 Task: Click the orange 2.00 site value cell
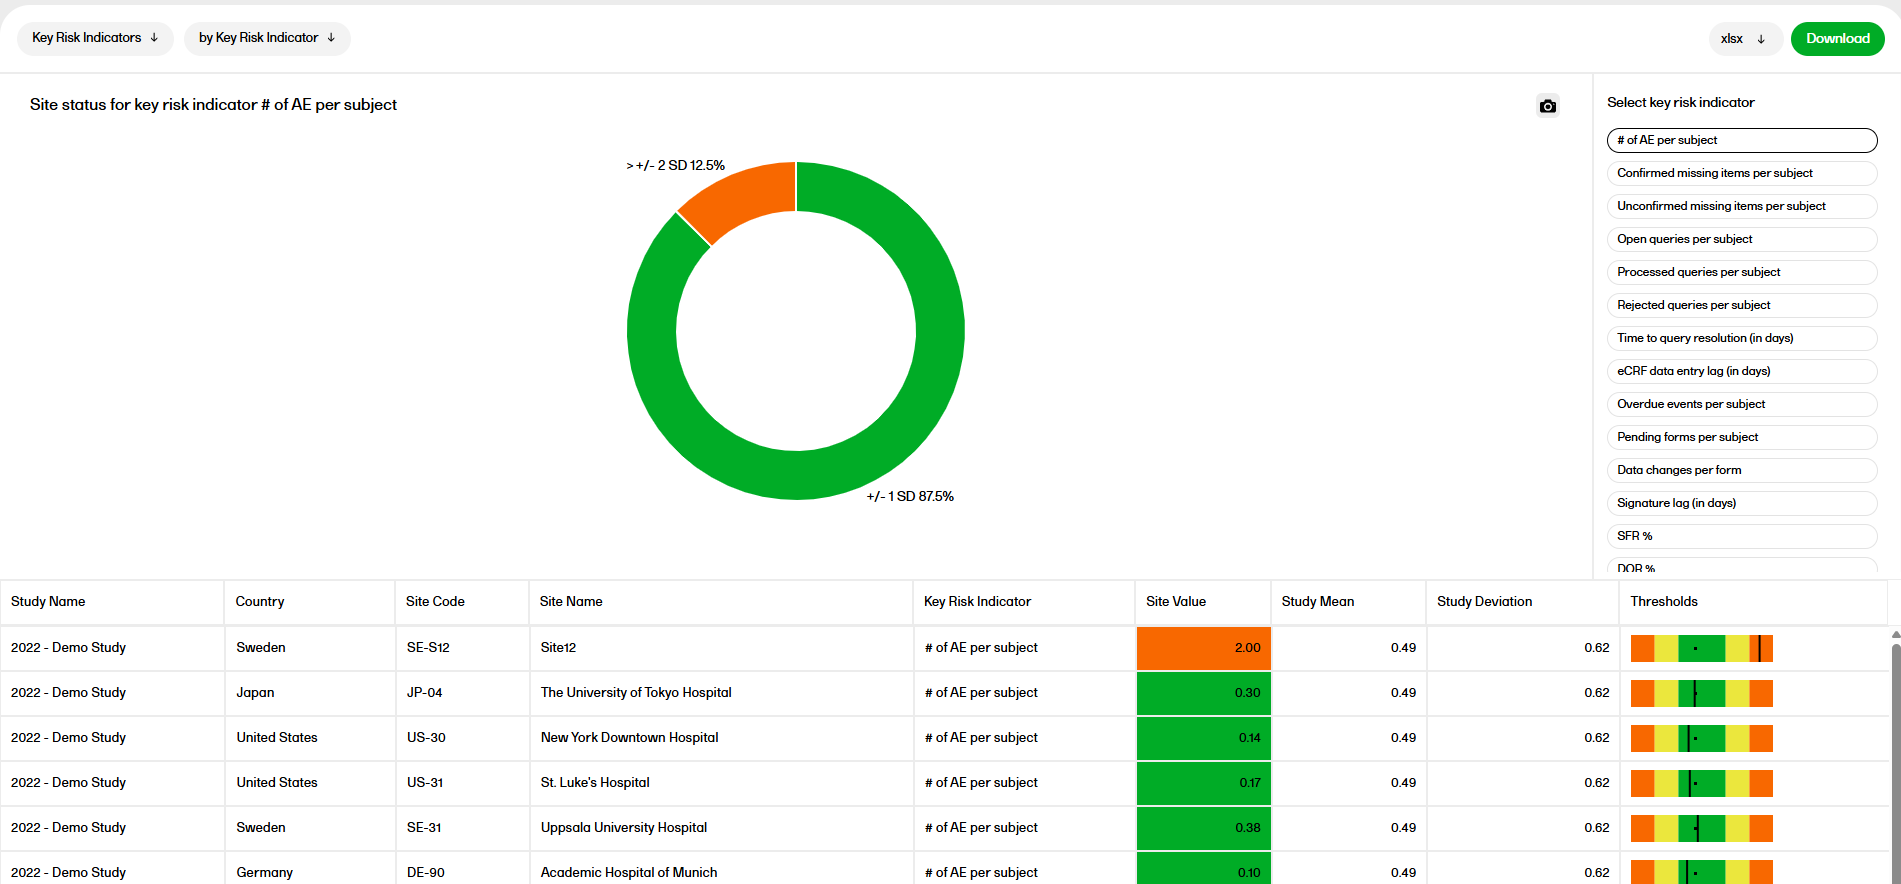click(1203, 648)
